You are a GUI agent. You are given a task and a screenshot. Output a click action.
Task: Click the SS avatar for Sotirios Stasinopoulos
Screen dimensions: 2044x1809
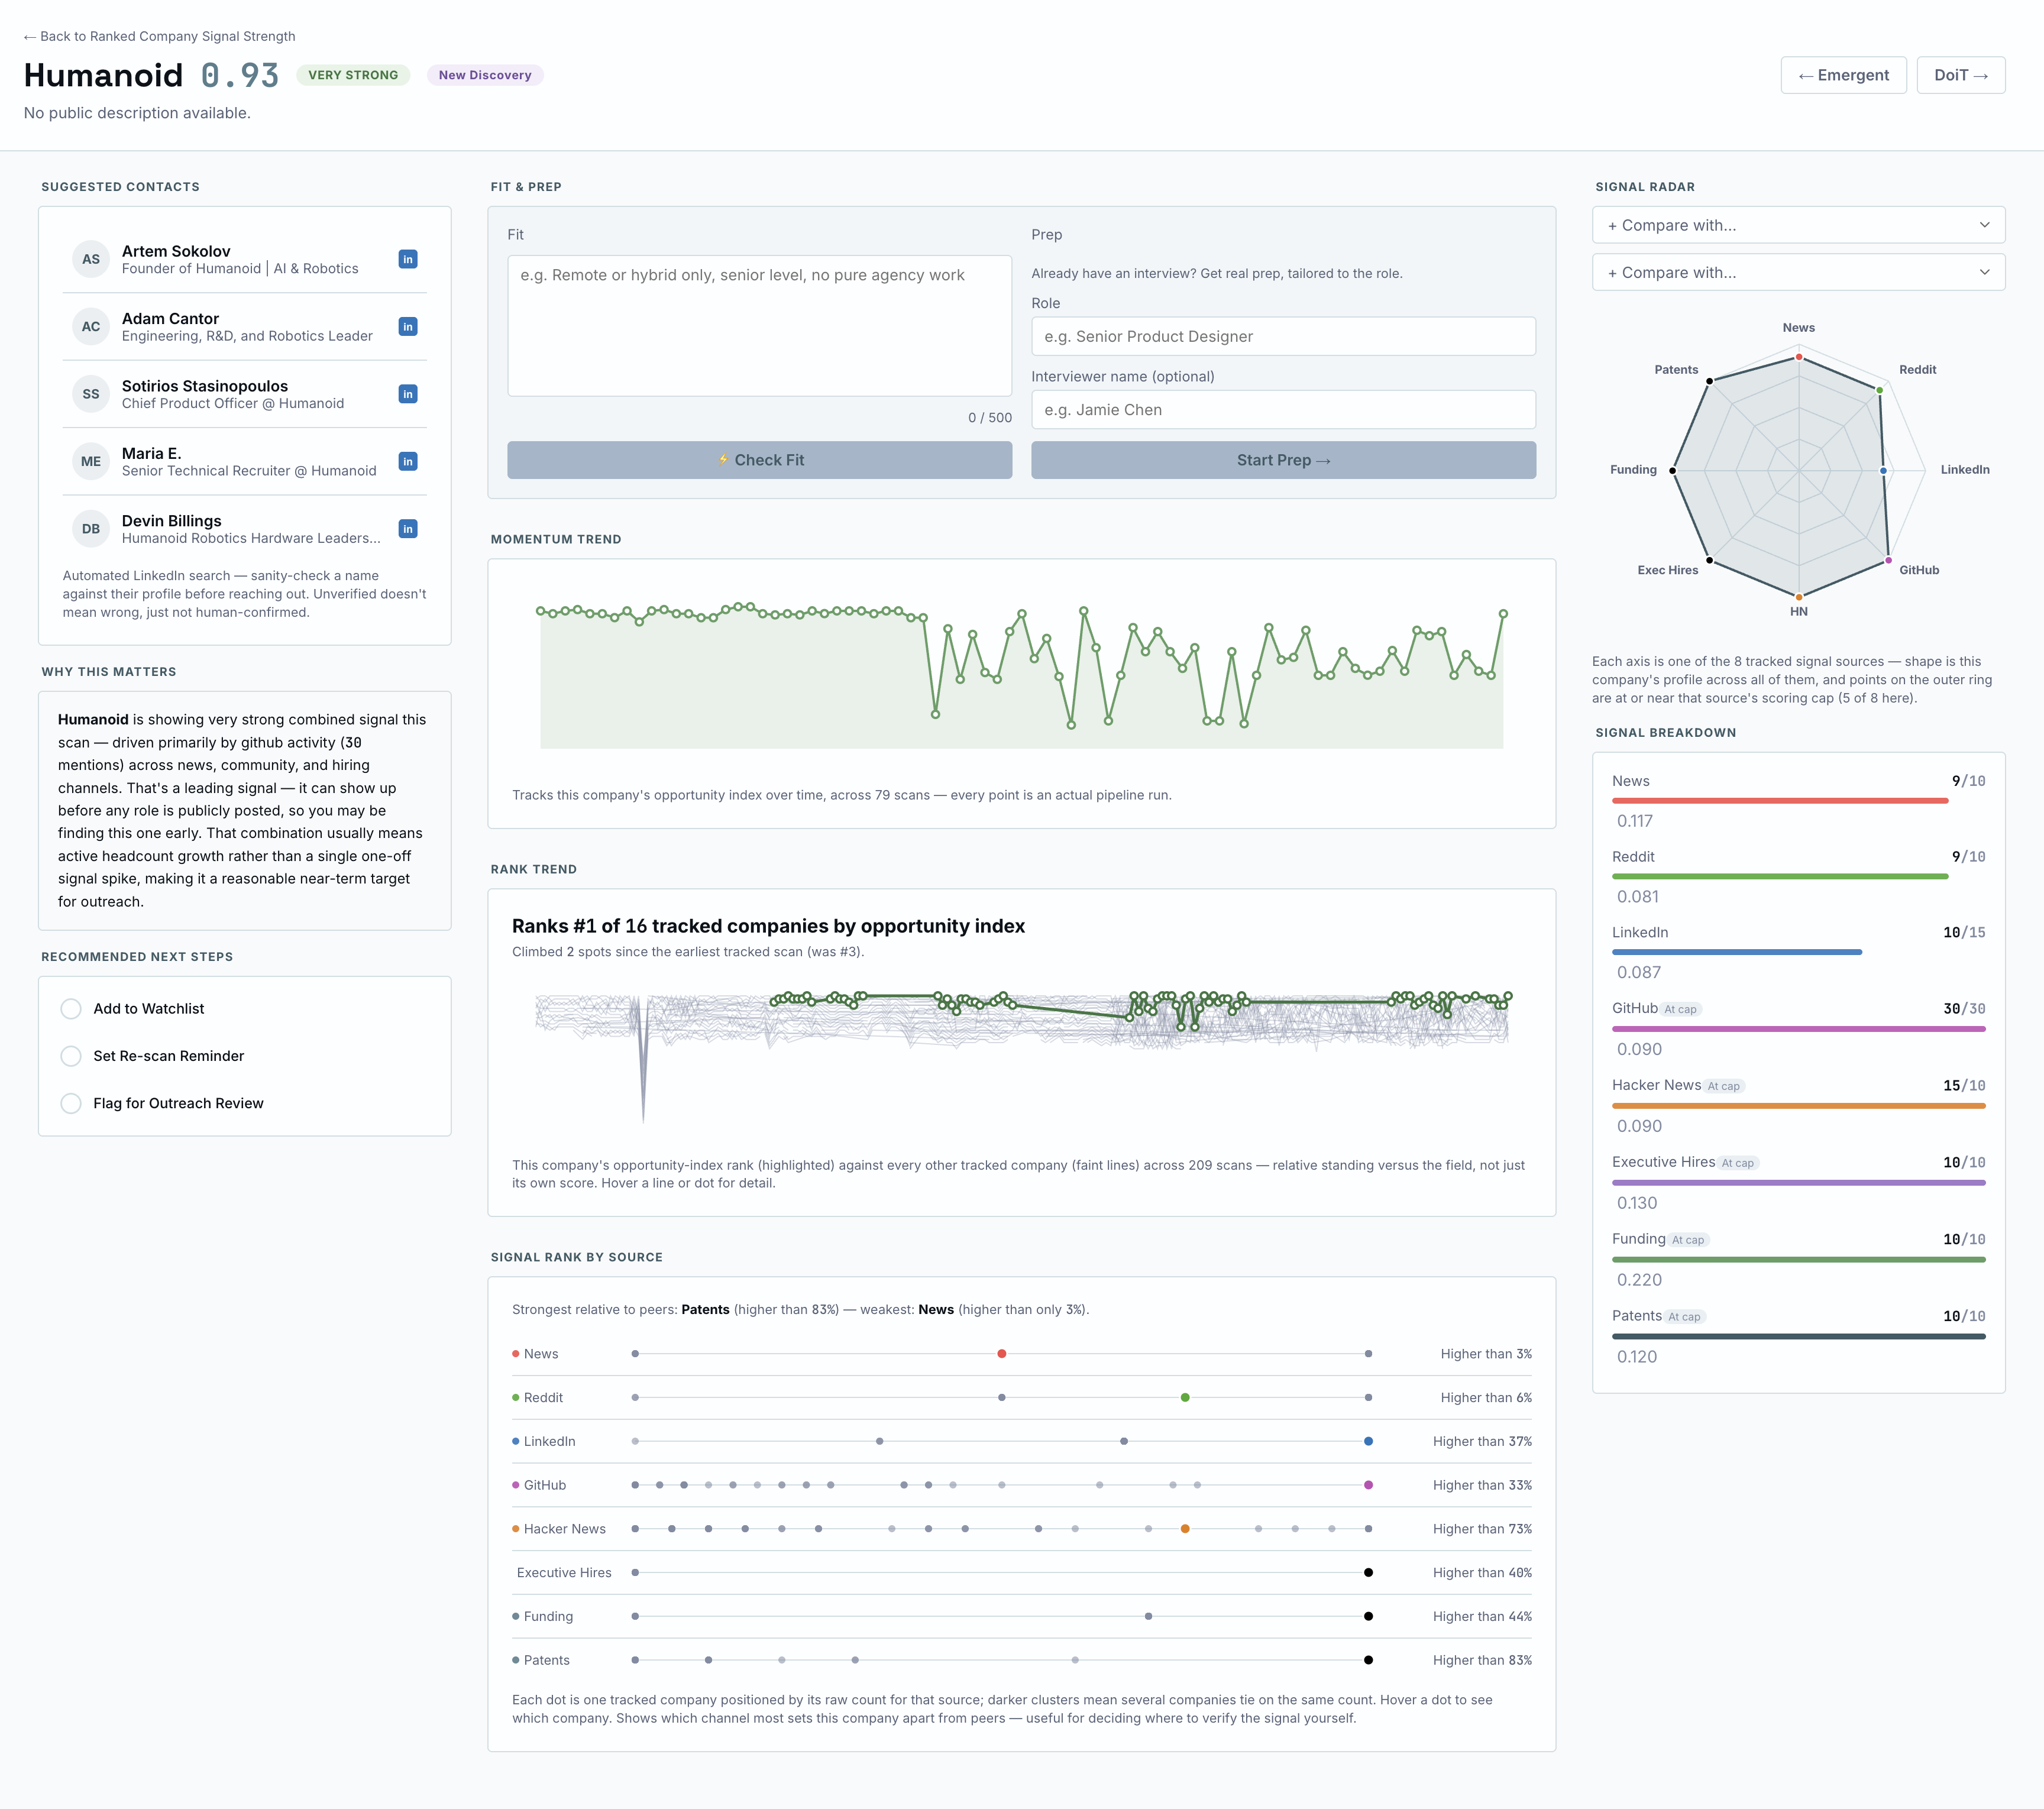coord(91,394)
